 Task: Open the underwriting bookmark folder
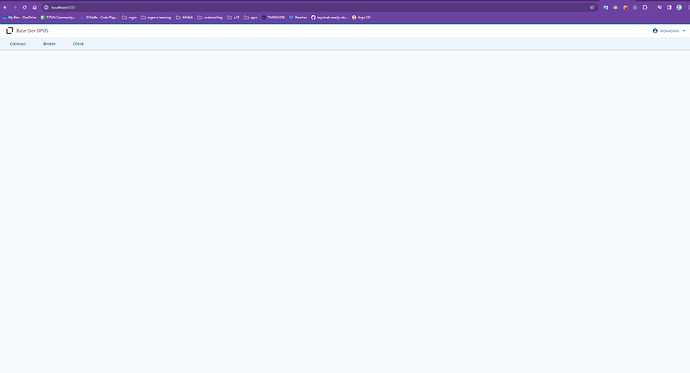point(210,18)
